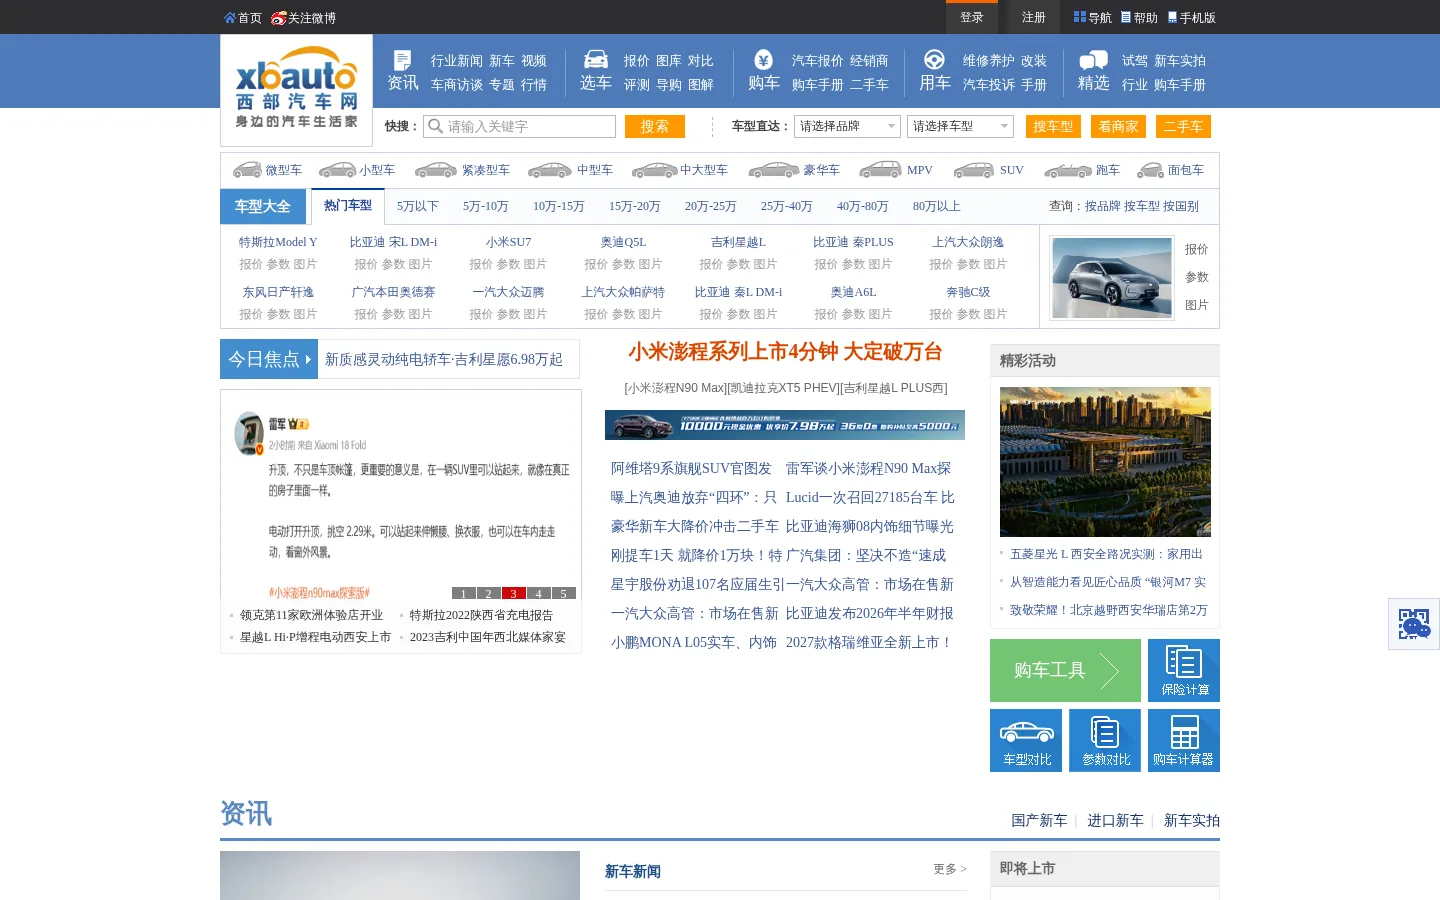The image size is (1440, 900).
Task: Select the 微型车 car type icon
Action: click(247, 170)
